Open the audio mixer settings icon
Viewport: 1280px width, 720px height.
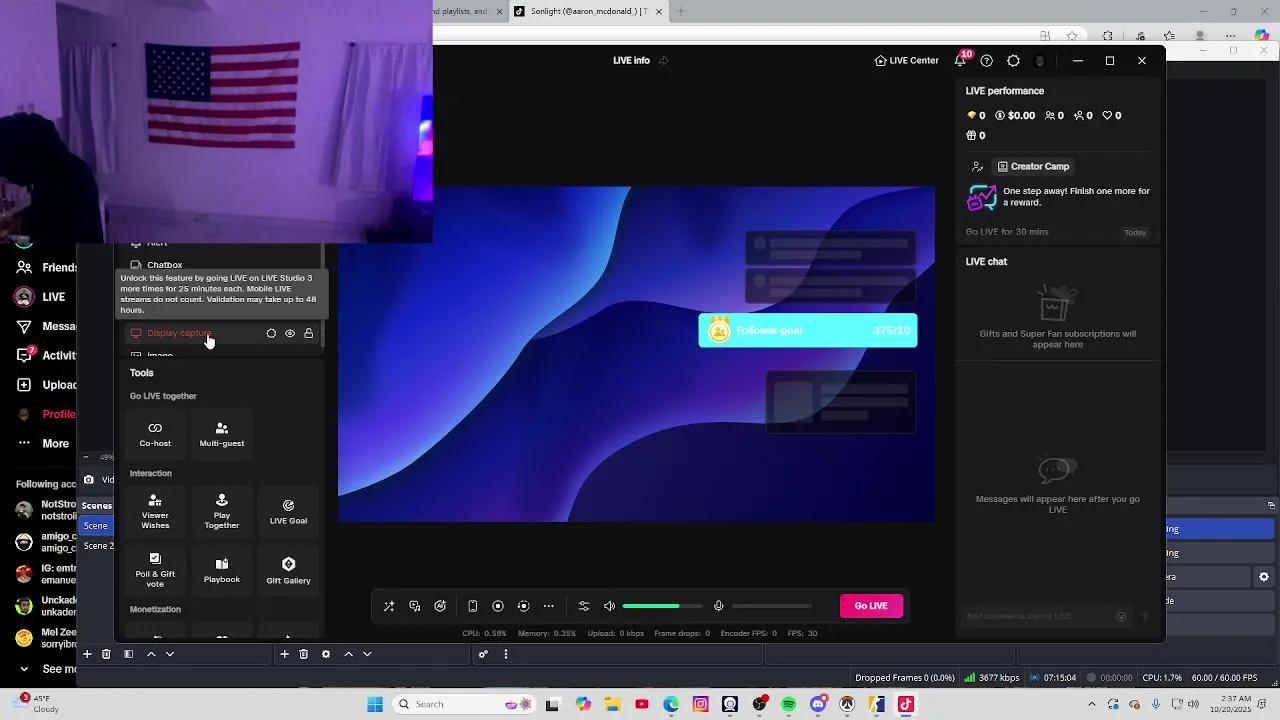(x=584, y=606)
